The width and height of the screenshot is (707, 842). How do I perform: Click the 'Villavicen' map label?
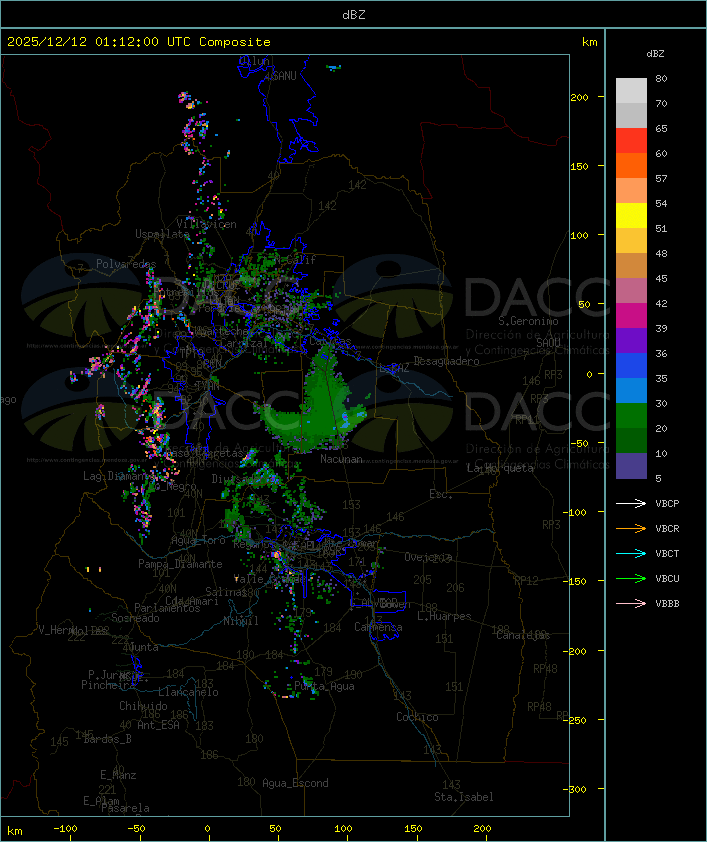206,224
